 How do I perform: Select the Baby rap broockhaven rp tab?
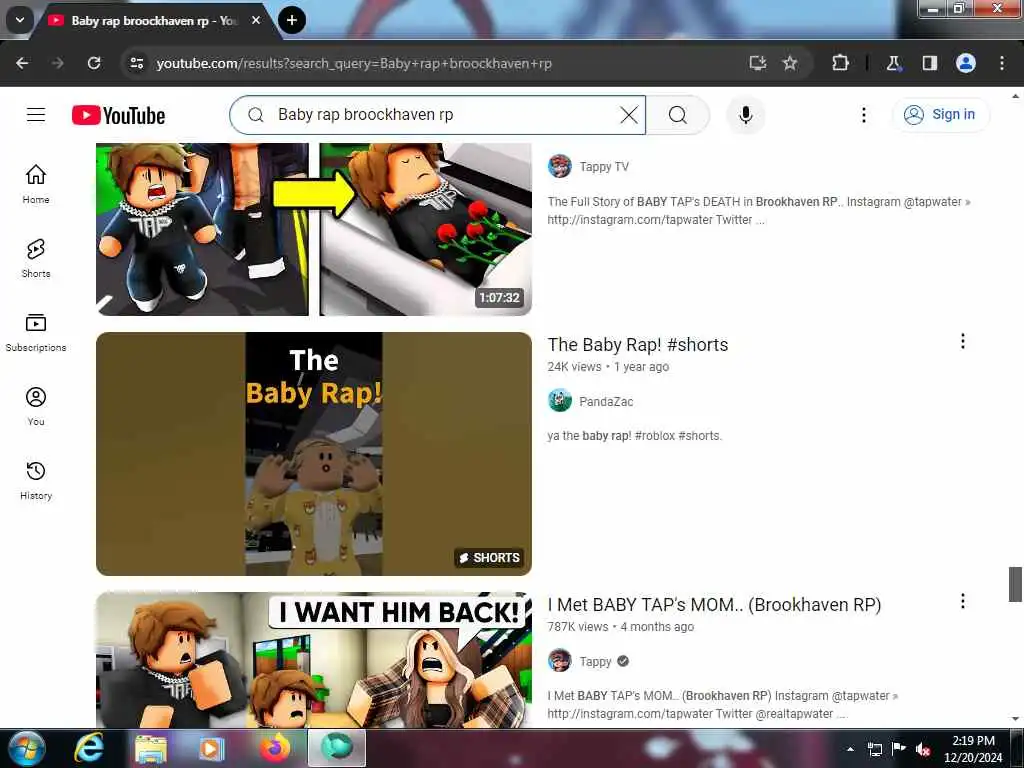(x=154, y=20)
